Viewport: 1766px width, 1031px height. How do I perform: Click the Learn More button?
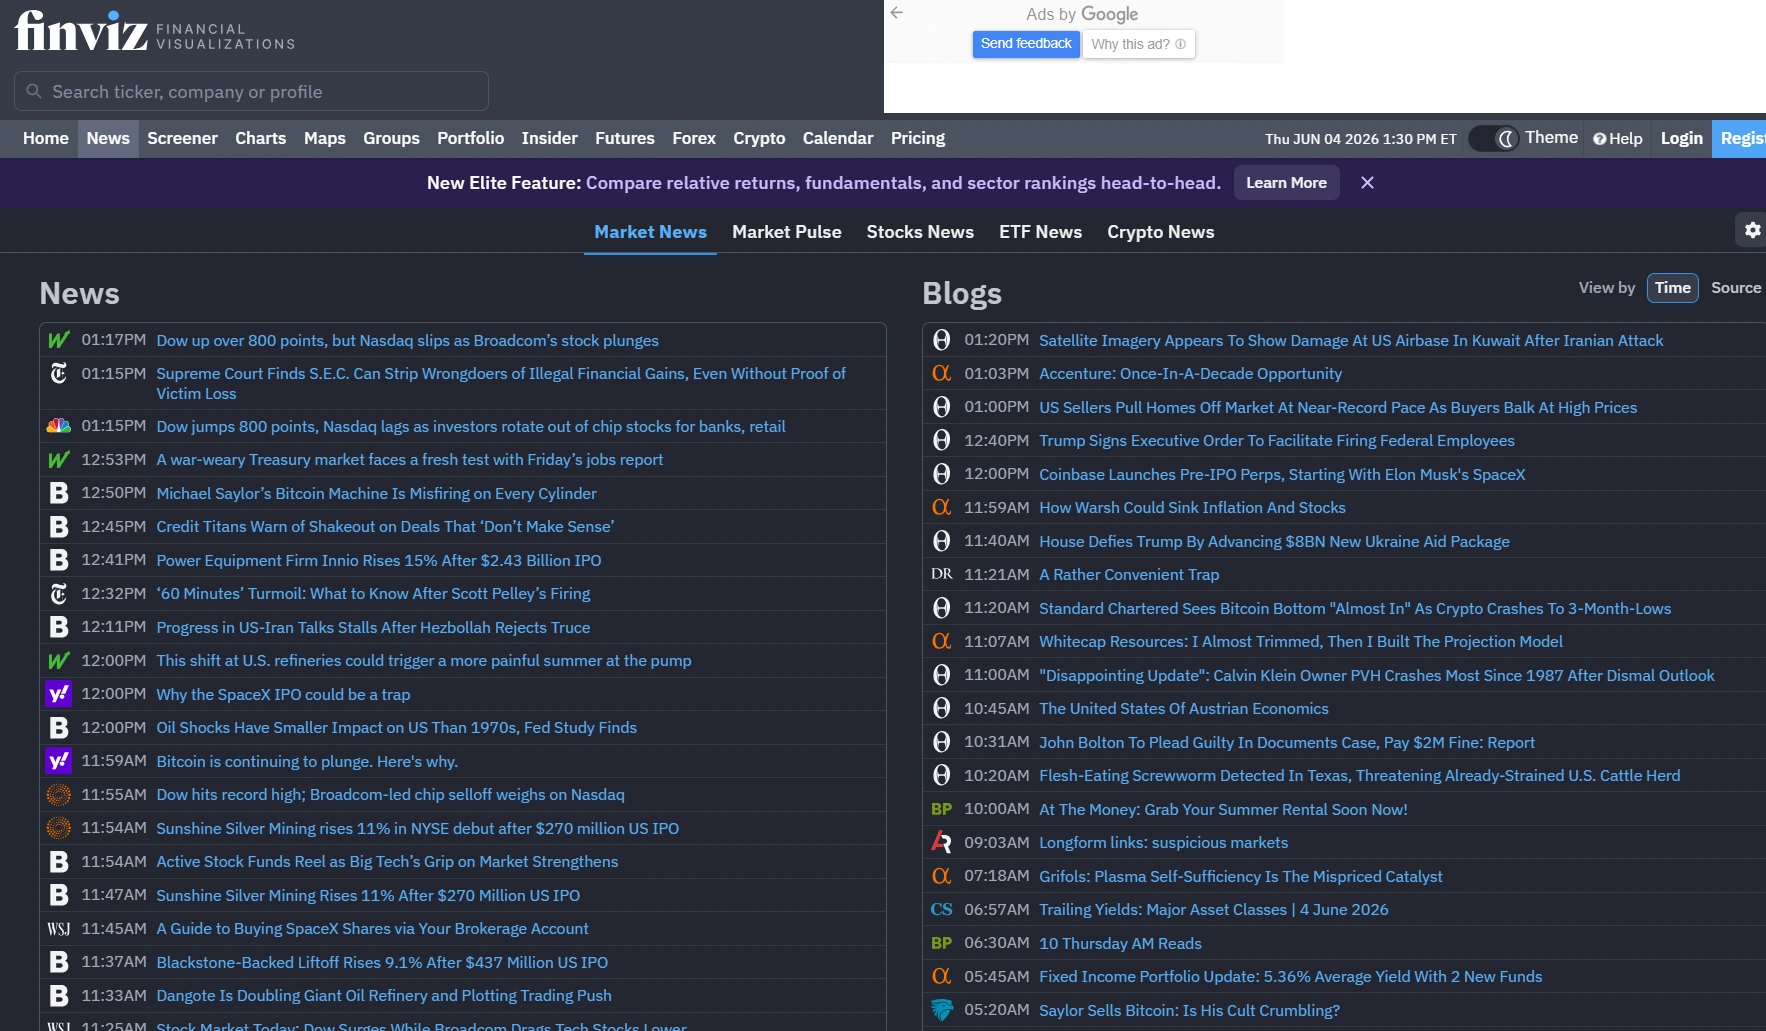coord(1286,183)
